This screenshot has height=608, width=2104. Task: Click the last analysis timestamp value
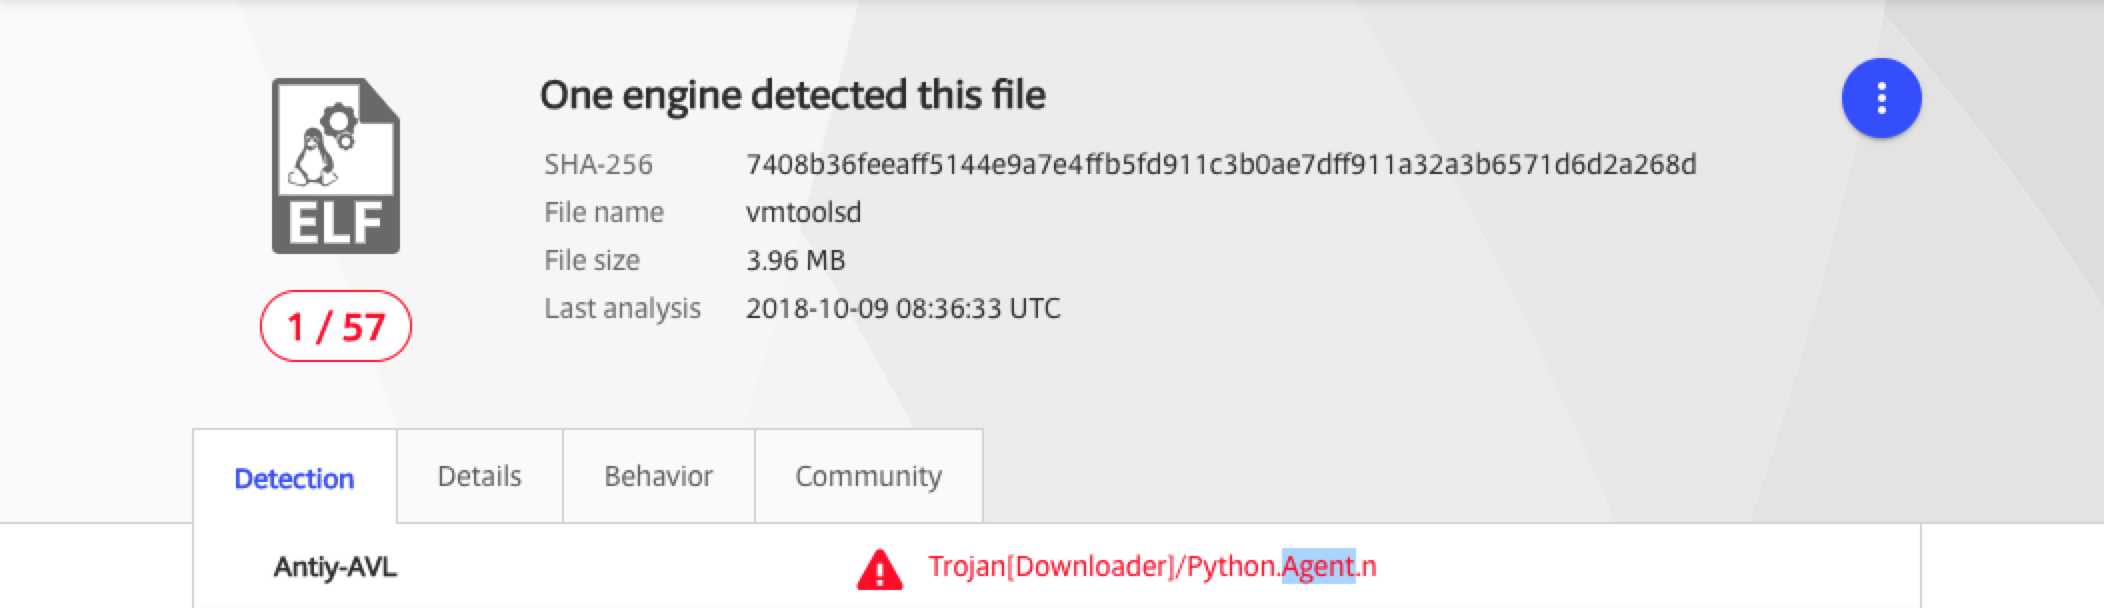902,308
